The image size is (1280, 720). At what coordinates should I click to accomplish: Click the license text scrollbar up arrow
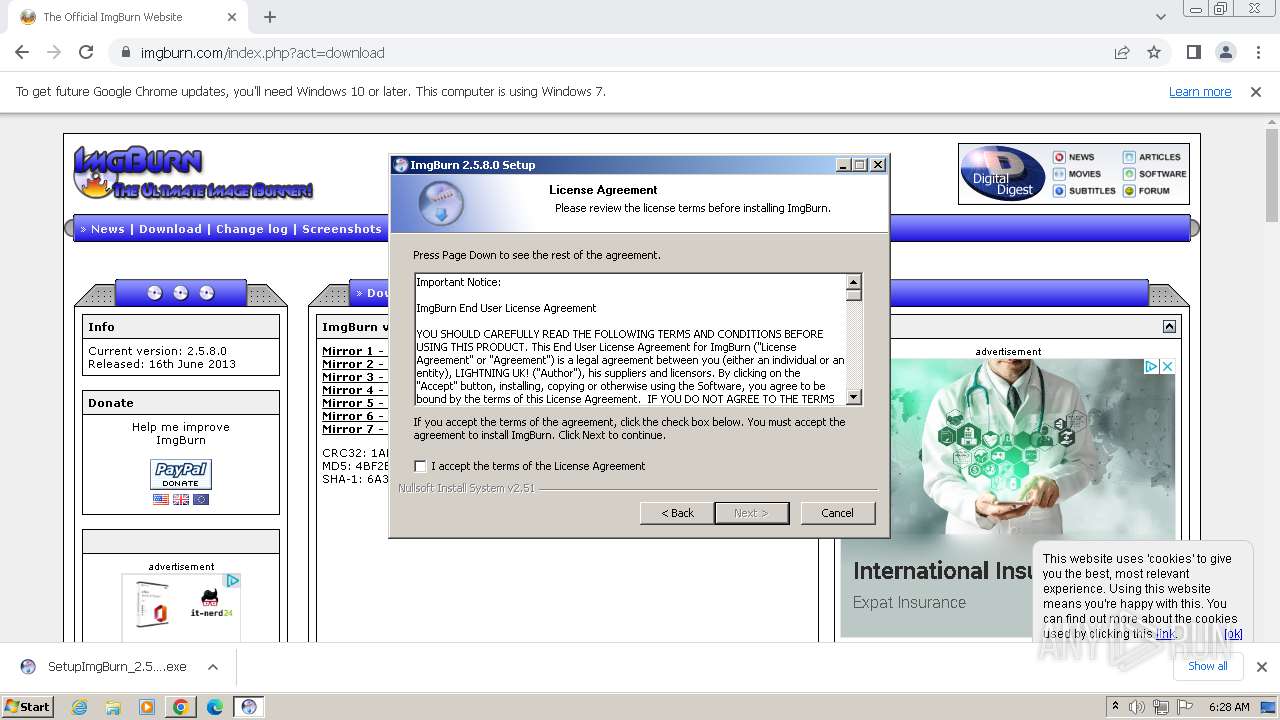click(x=853, y=281)
